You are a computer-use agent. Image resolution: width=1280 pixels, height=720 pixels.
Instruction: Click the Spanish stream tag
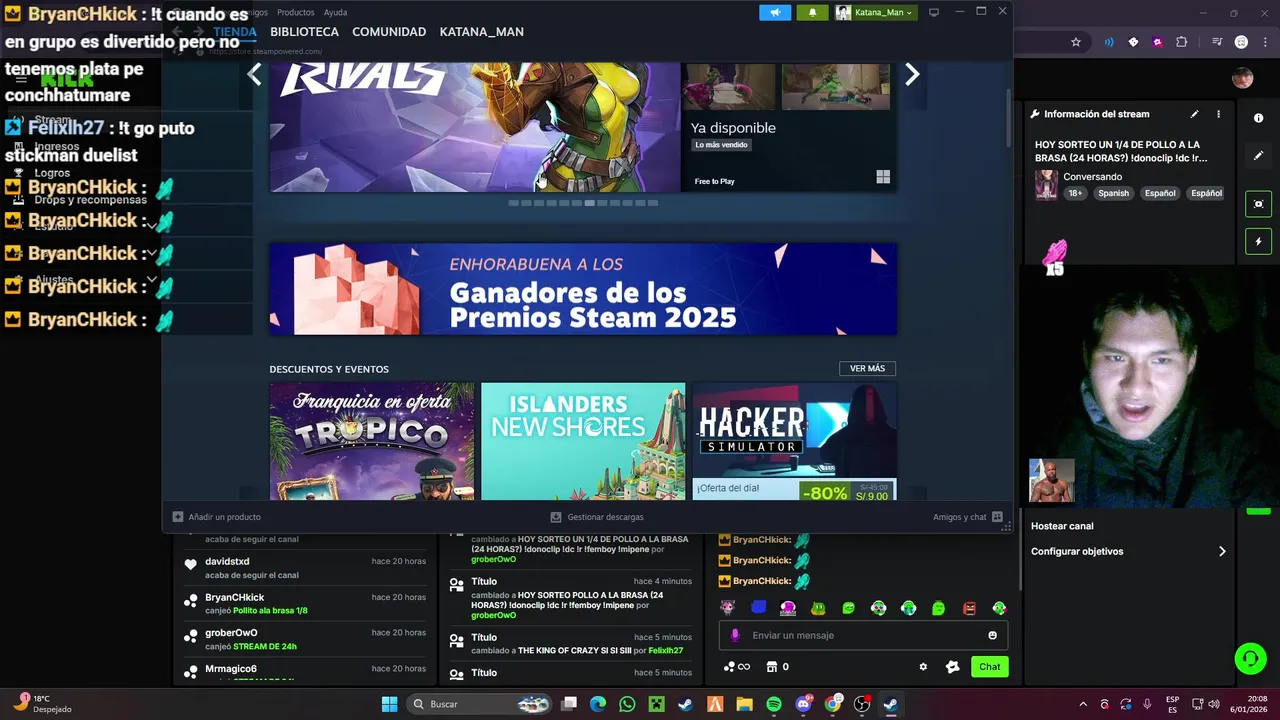pos(1113,193)
